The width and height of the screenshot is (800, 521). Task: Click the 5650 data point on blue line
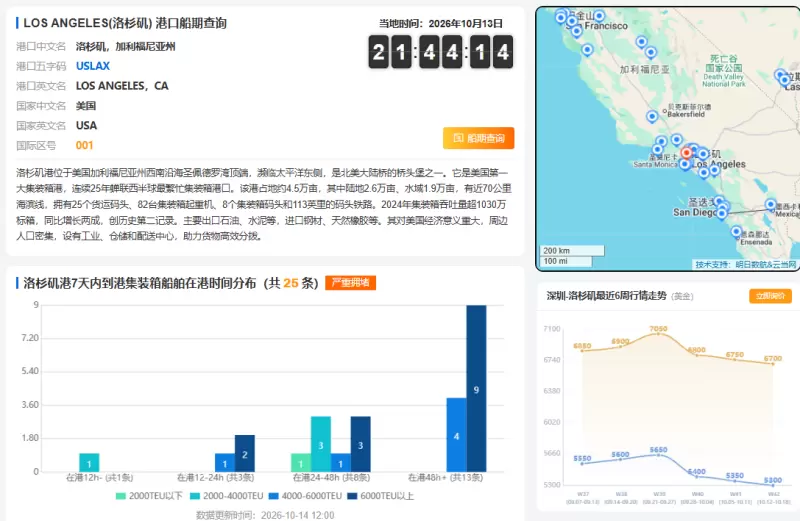click(x=658, y=454)
